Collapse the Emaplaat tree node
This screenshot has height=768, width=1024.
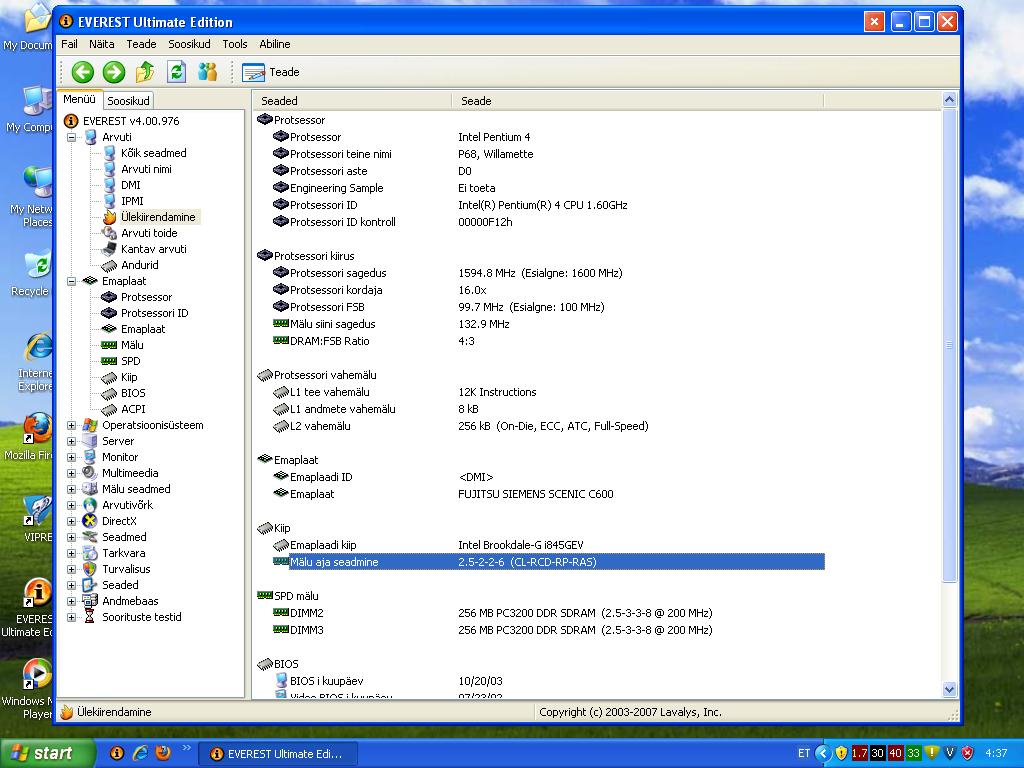(x=71, y=281)
